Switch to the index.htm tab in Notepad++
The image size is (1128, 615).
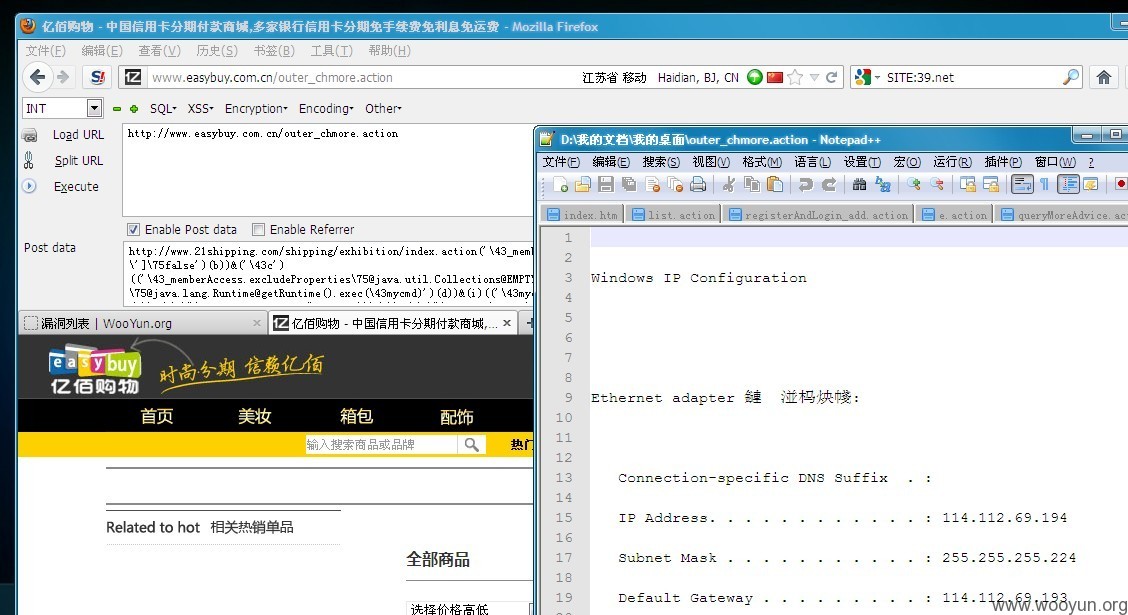[583, 214]
